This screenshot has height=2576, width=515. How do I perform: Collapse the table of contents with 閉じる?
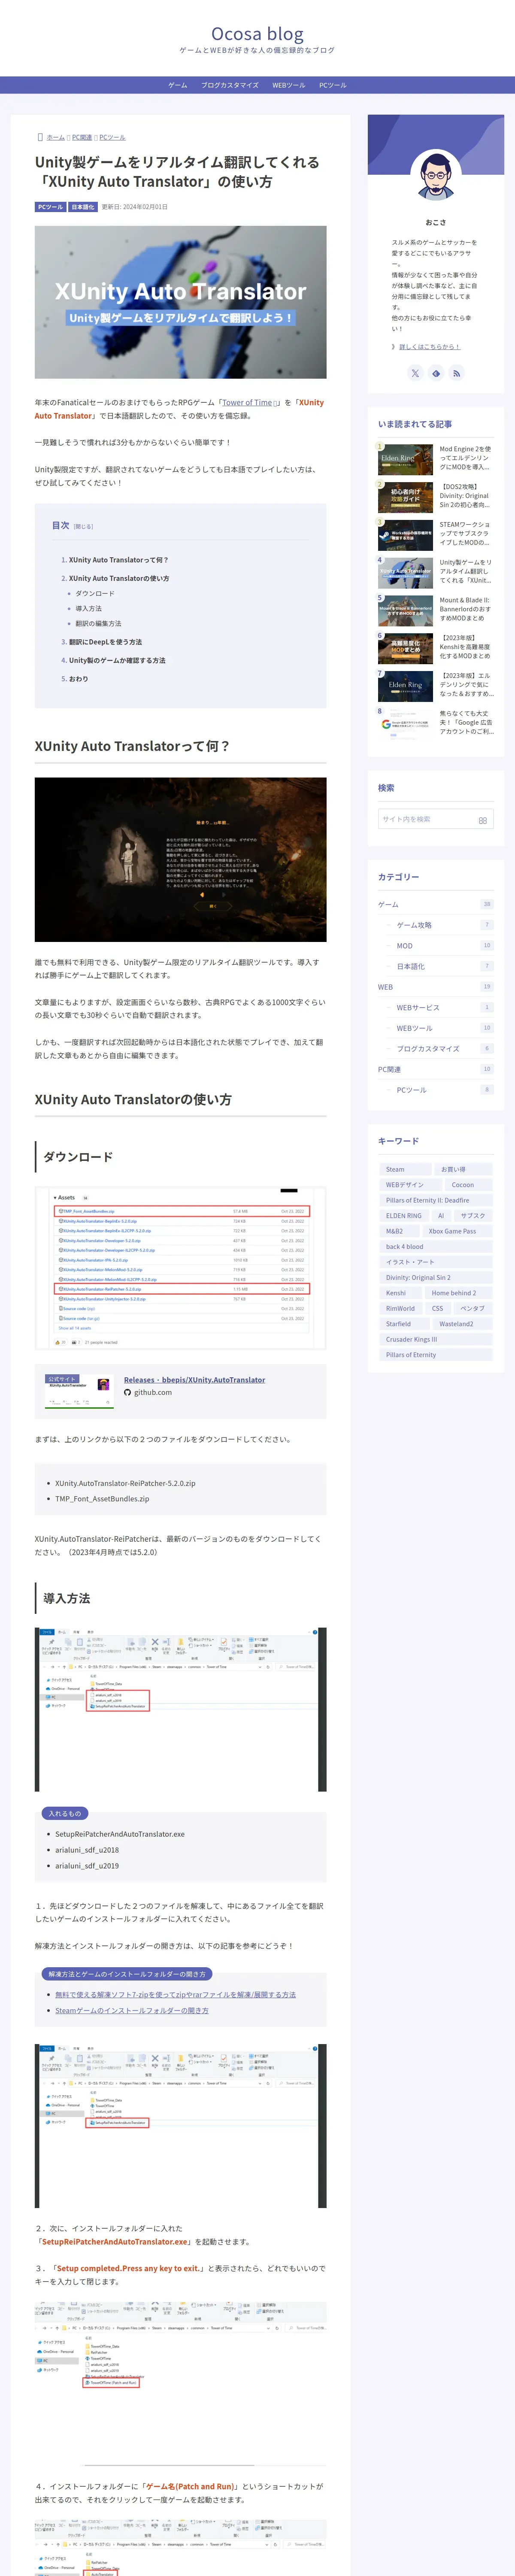coord(83,526)
